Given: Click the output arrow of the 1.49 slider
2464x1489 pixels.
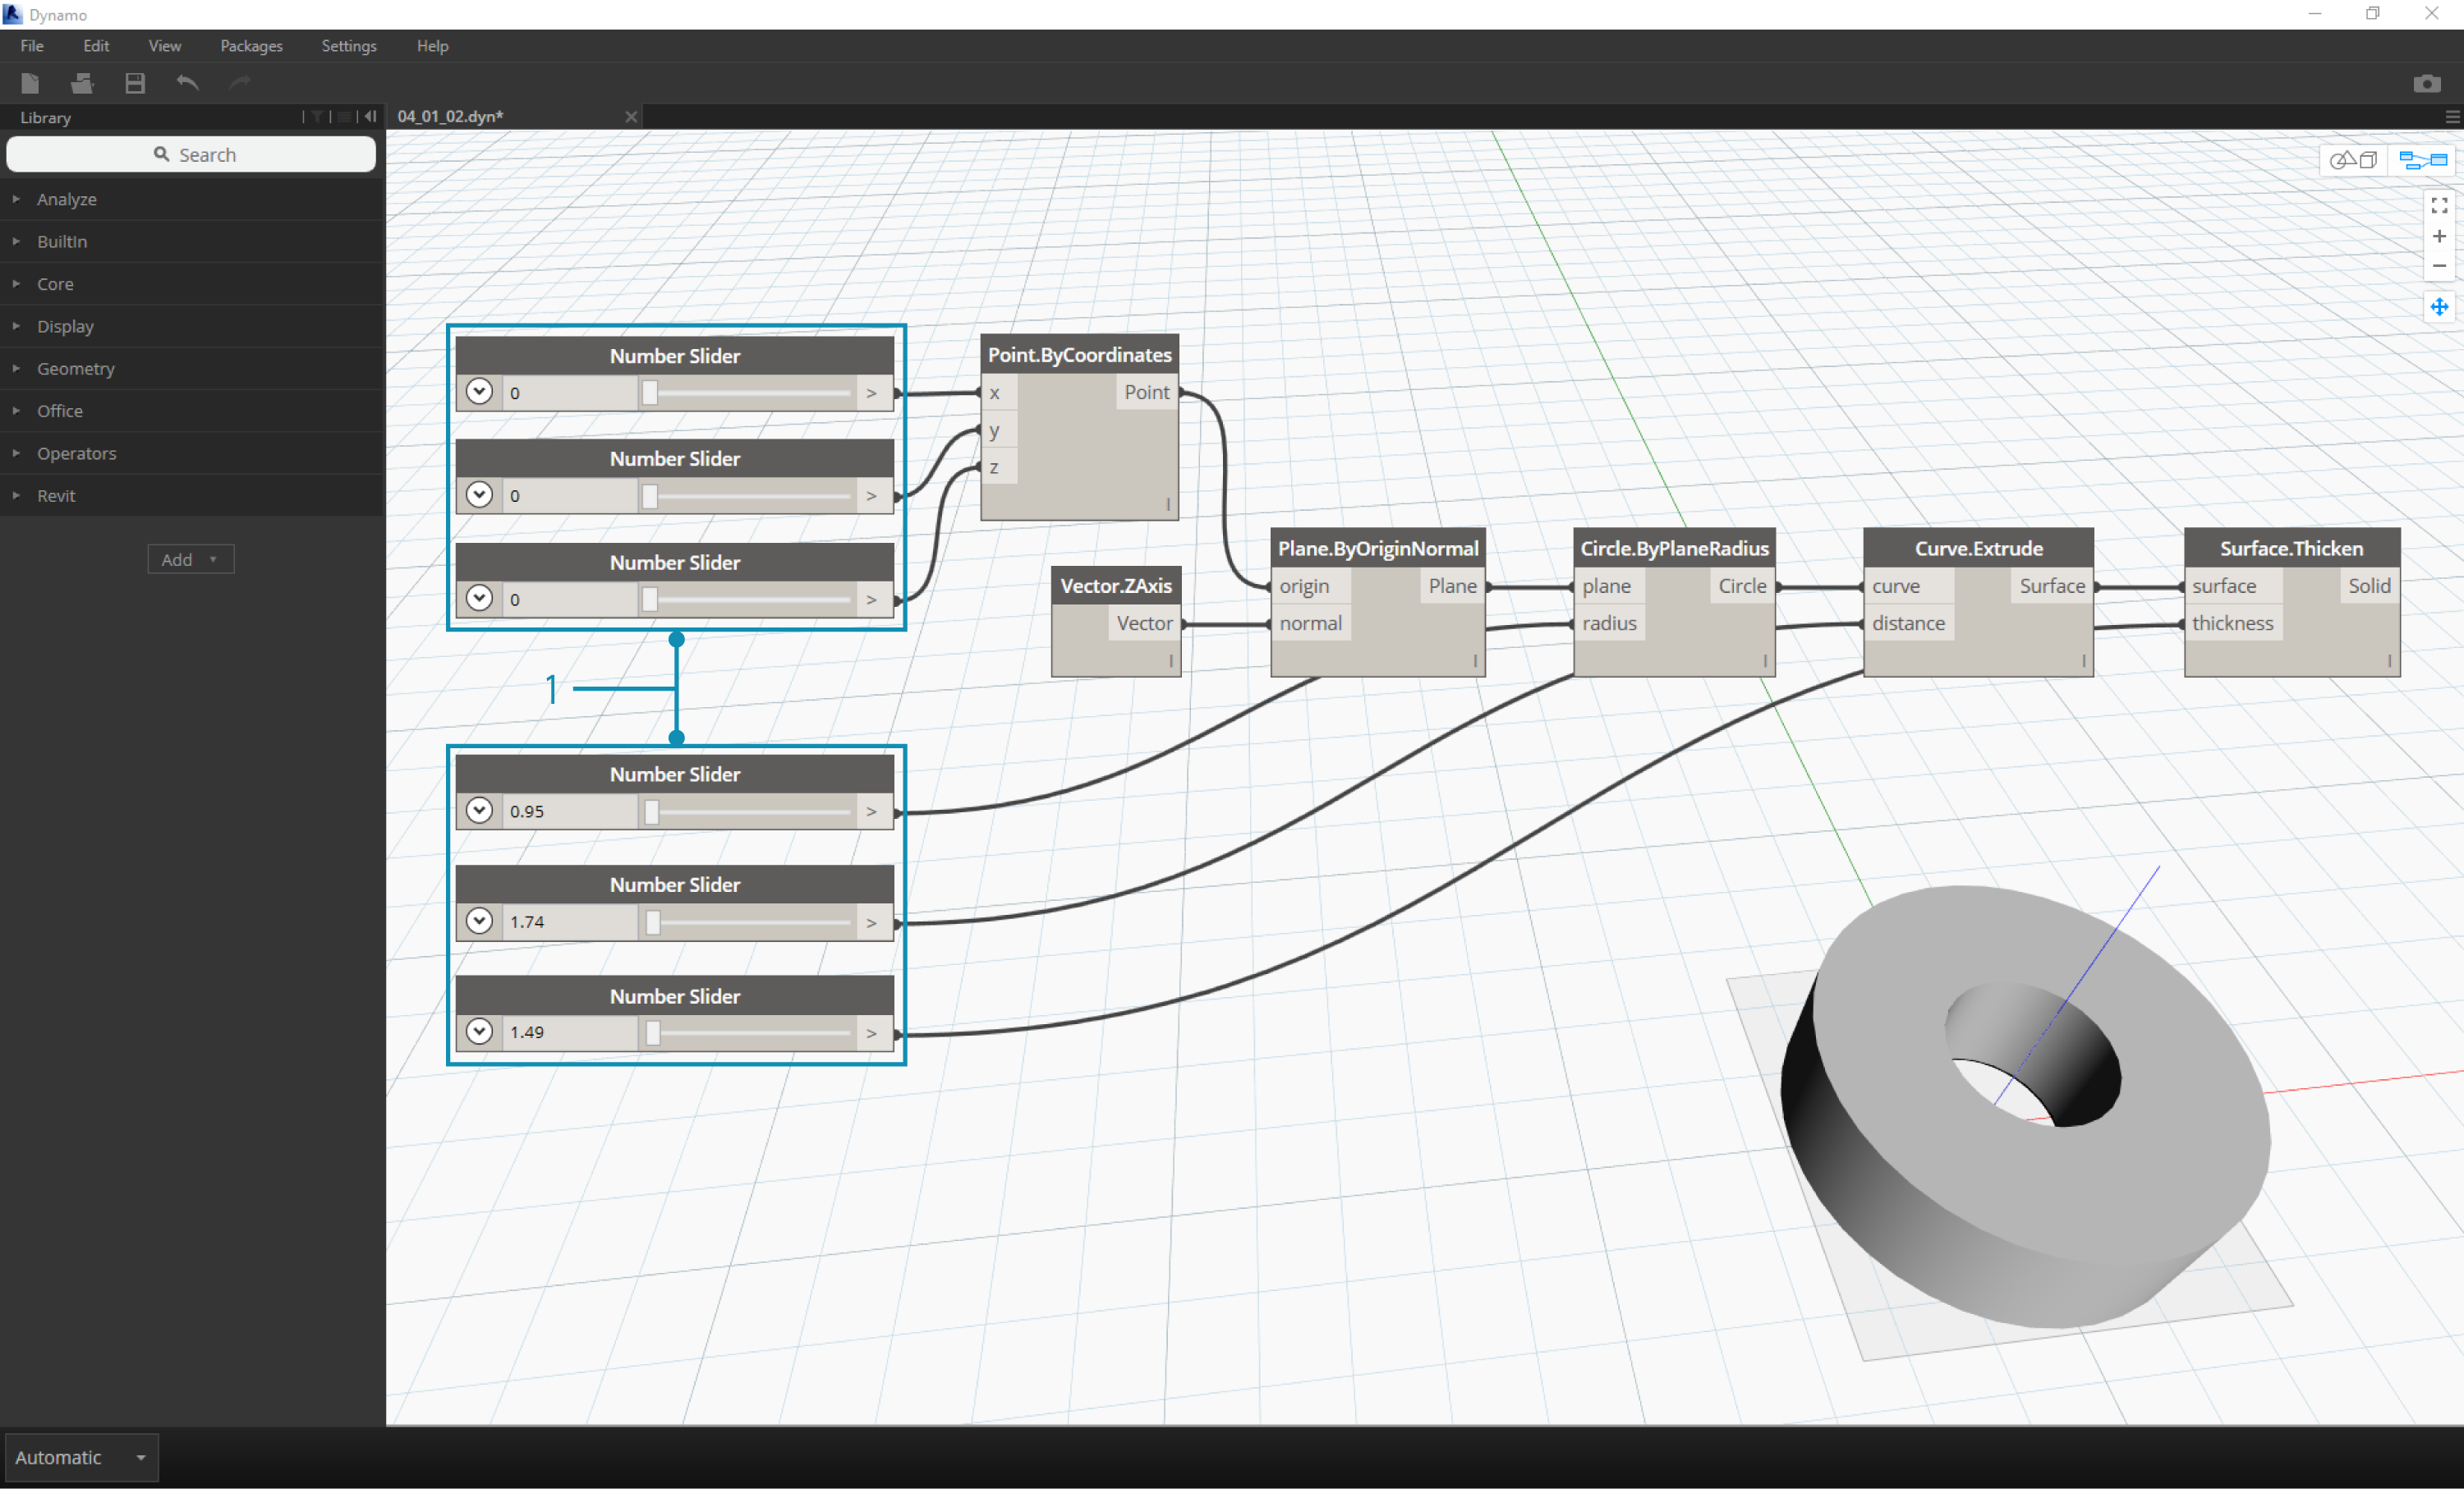Looking at the screenshot, I should [872, 1033].
